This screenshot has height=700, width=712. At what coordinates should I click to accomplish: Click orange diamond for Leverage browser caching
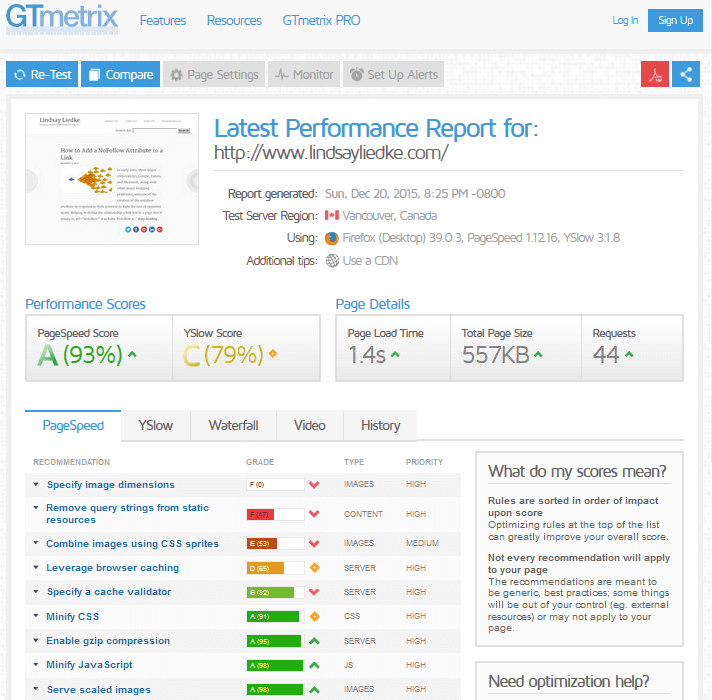[x=314, y=567]
